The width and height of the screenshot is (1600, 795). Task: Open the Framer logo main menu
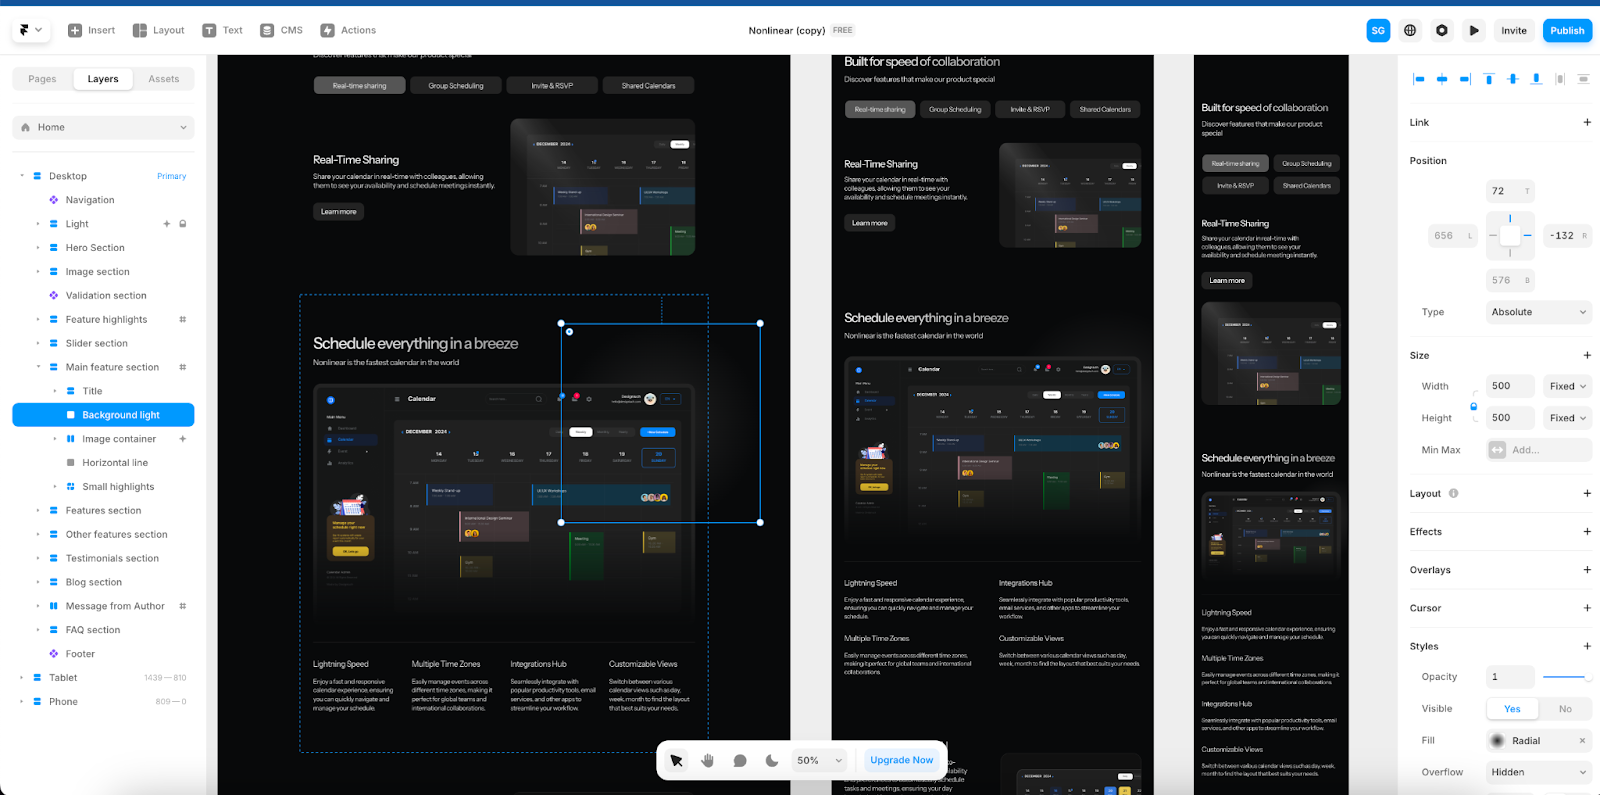(x=30, y=30)
